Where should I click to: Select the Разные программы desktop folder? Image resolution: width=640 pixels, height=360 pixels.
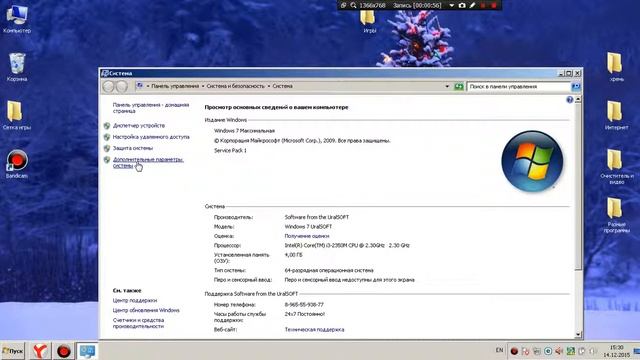[616, 215]
